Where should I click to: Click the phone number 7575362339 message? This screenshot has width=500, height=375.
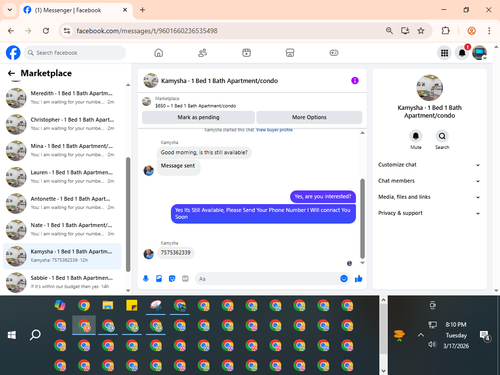tap(176, 253)
